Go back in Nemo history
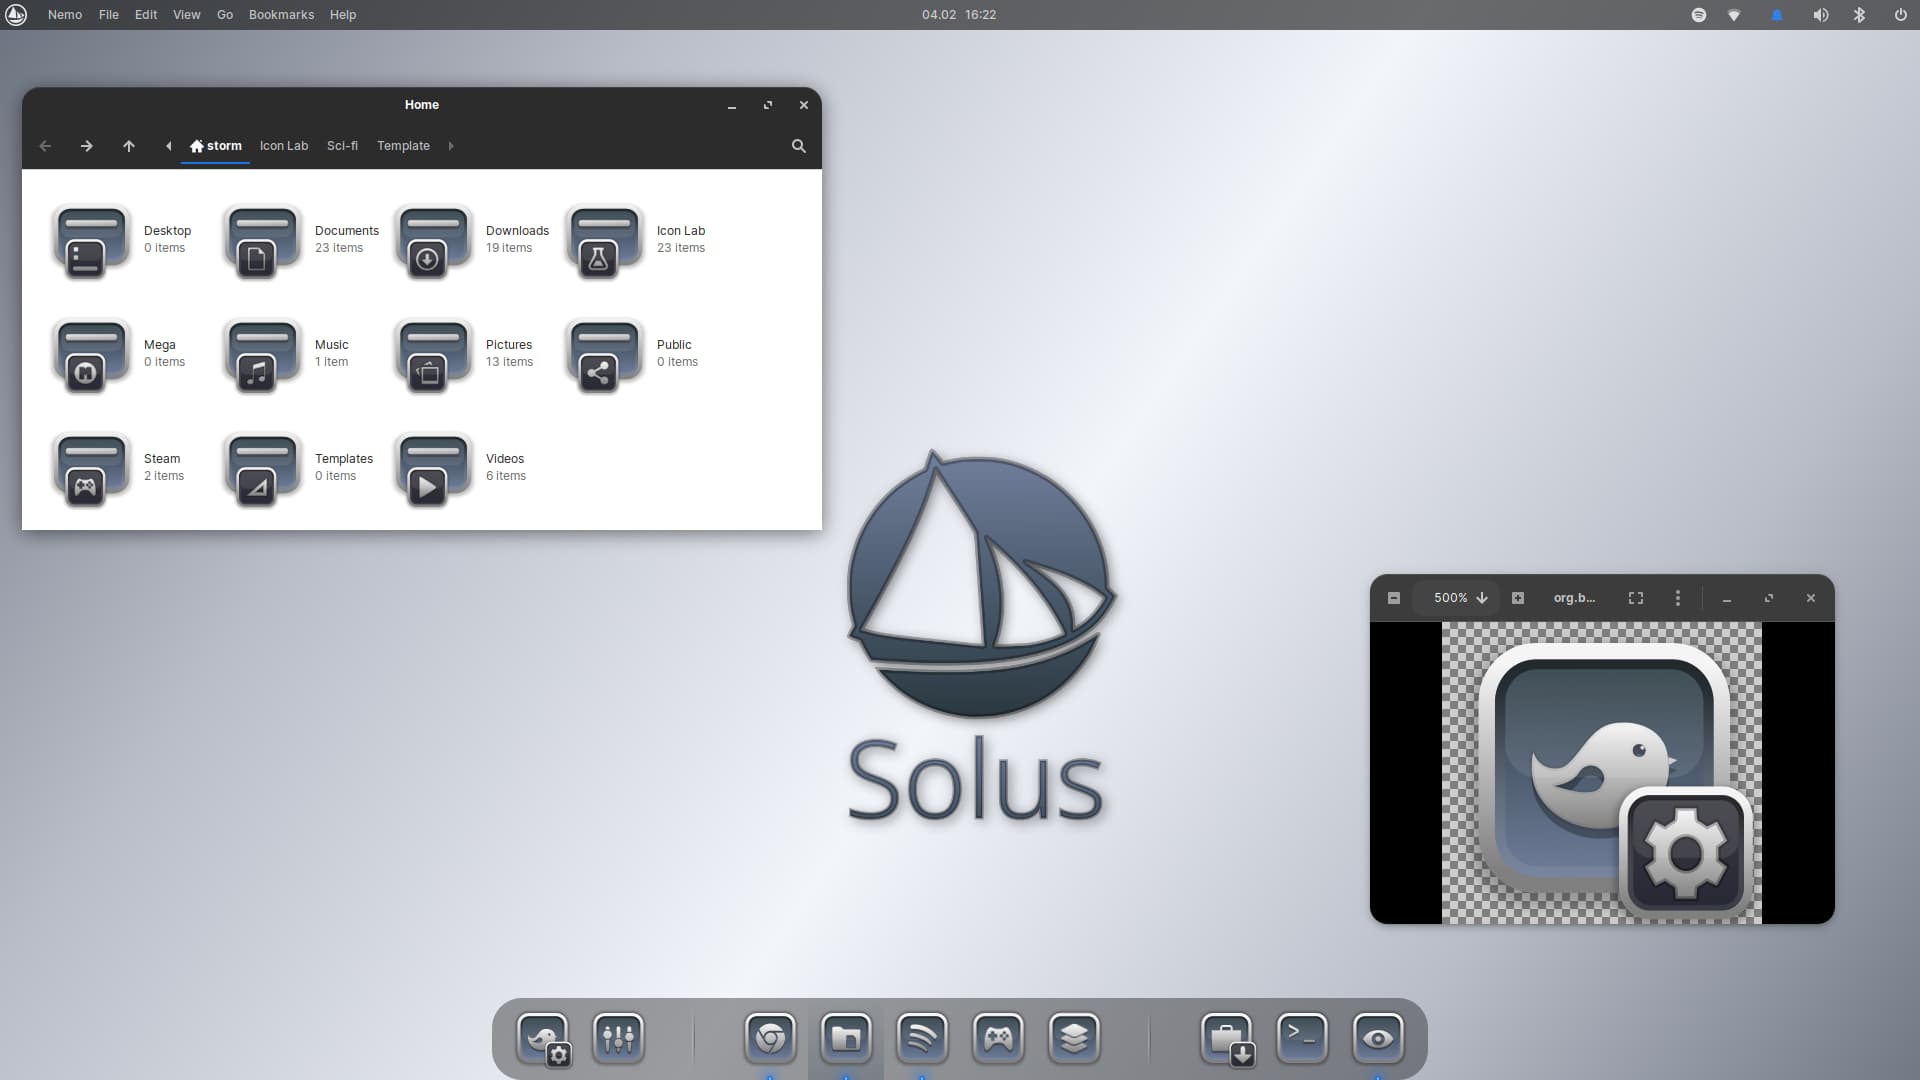 point(45,146)
